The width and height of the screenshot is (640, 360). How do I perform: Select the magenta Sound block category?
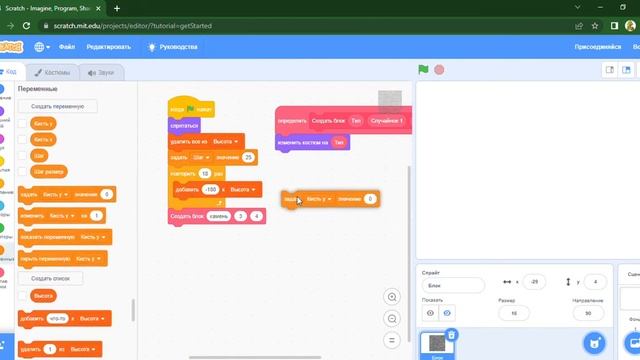coord(3,142)
